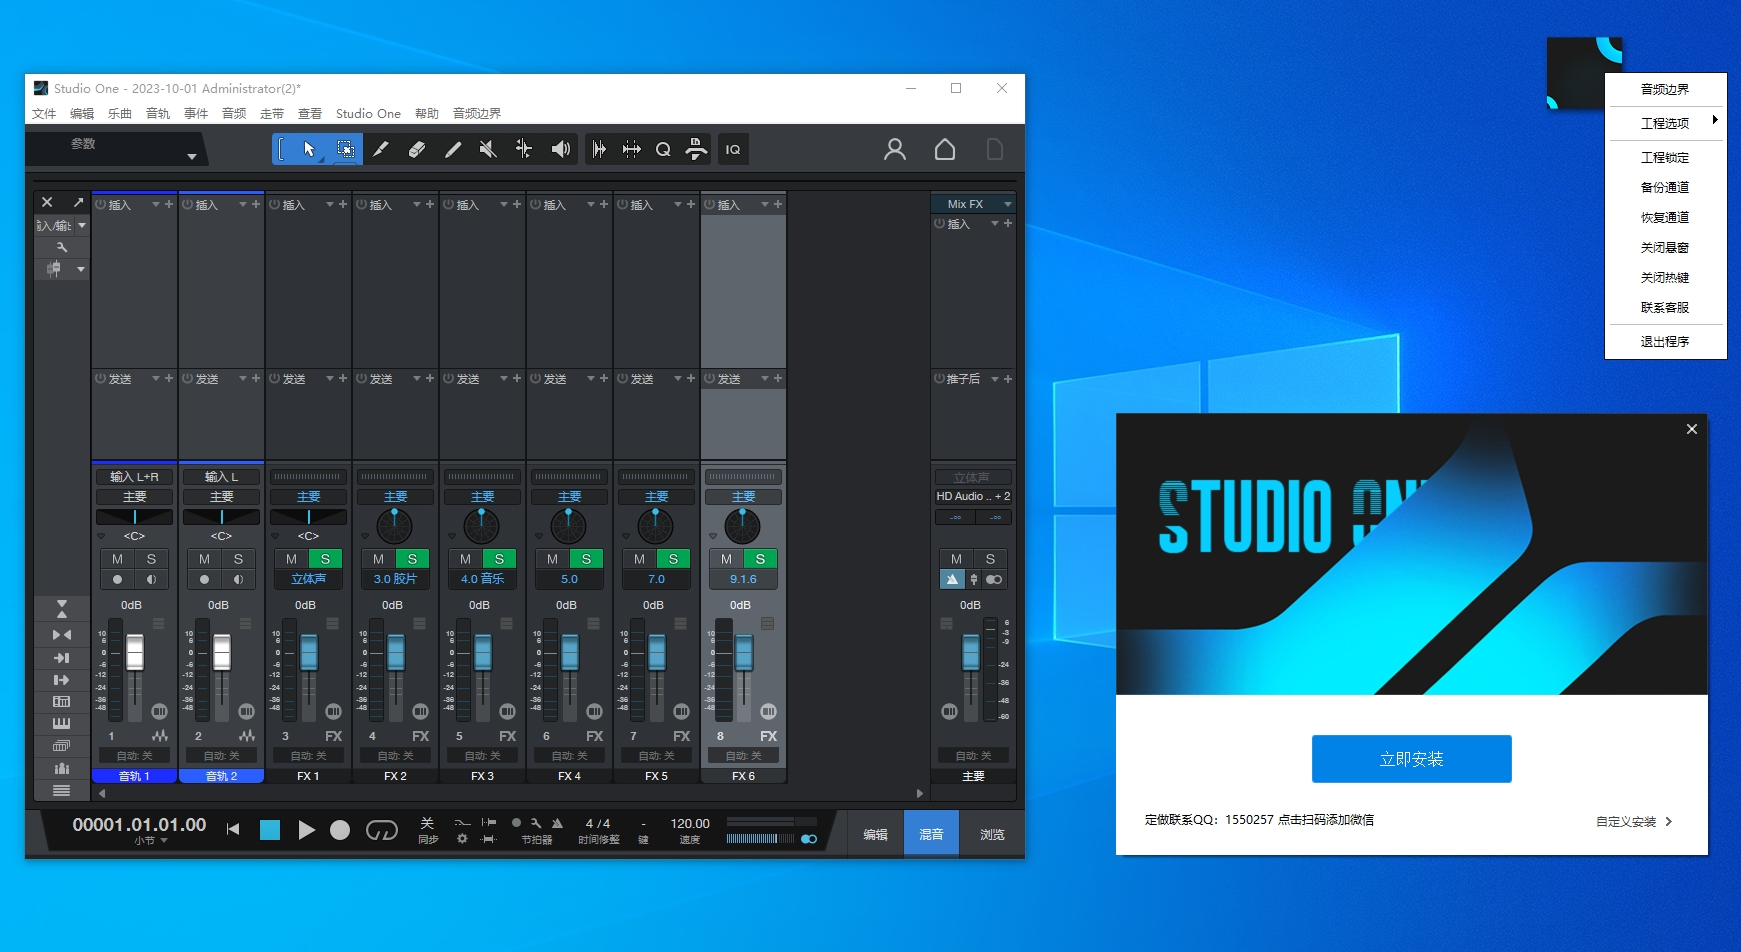Choose 退出程序 from context menu
Image resolution: width=1741 pixels, height=952 pixels.
click(x=1665, y=341)
